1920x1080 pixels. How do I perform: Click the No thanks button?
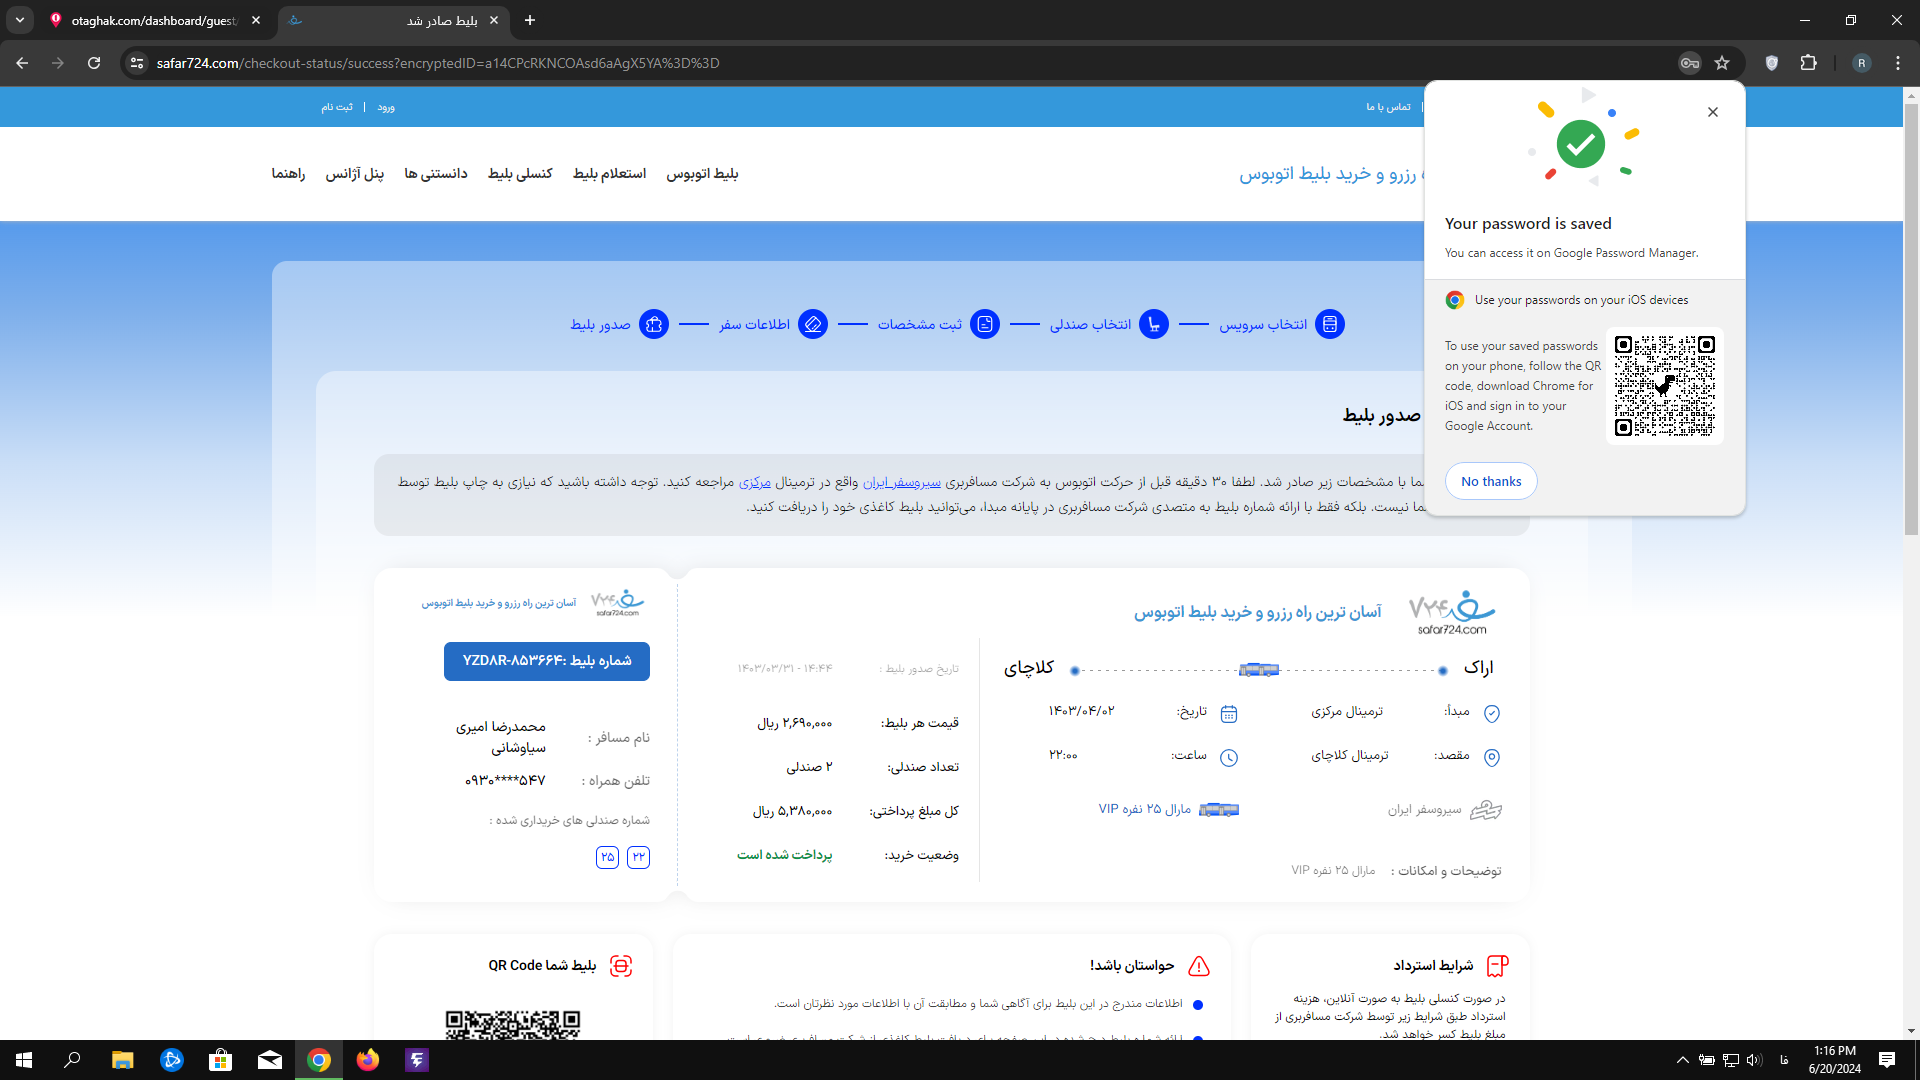tap(1490, 481)
